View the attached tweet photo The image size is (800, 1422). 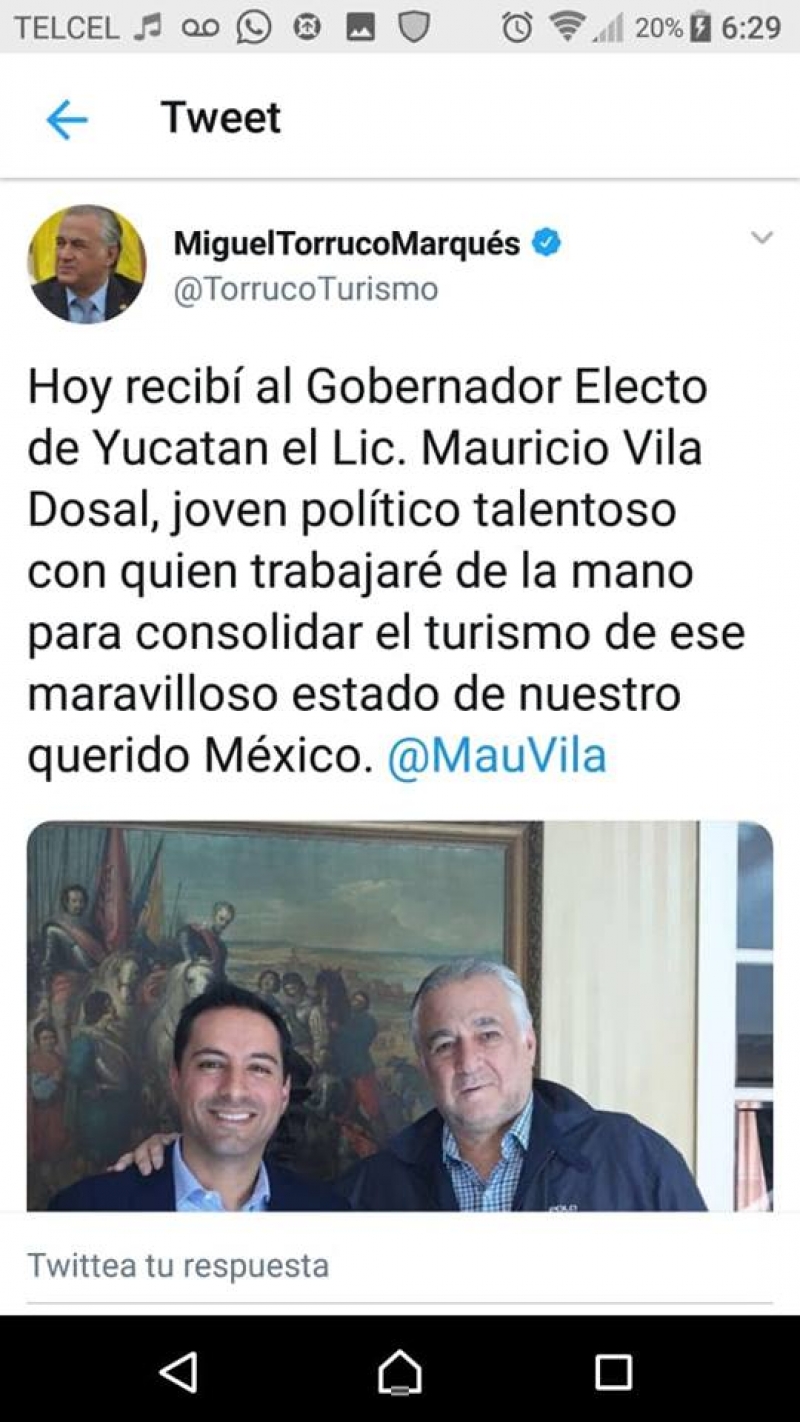(x=400, y=1016)
